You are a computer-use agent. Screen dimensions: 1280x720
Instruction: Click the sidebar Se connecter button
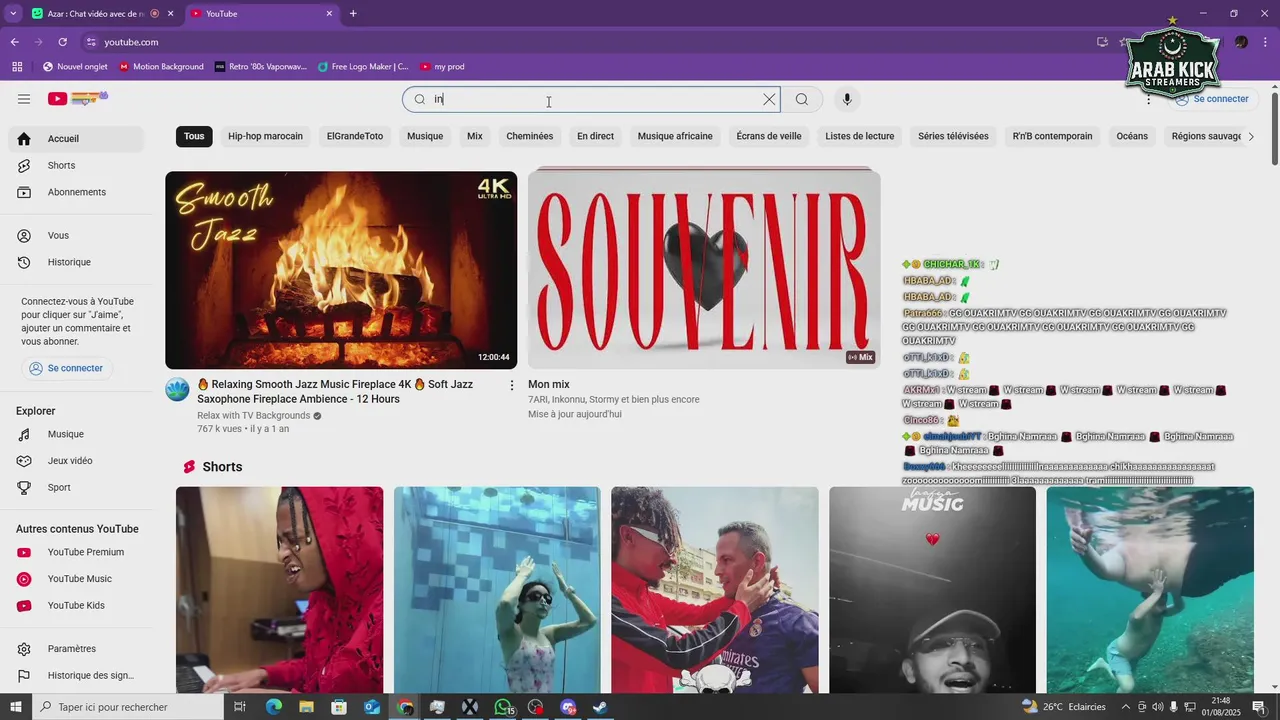tap(66, 368)
